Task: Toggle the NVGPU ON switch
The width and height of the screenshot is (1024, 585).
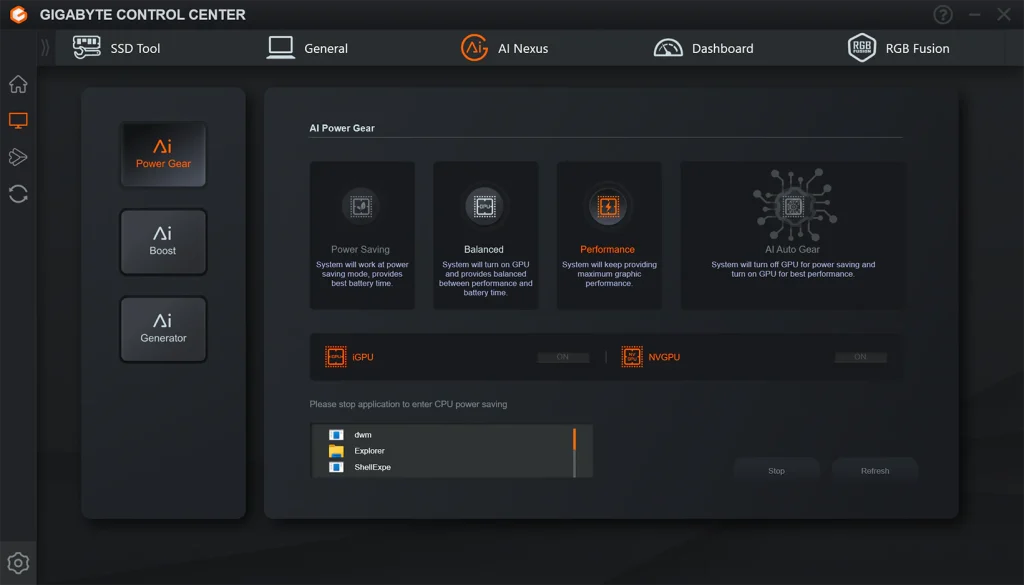Action: (x=861, y=357)
